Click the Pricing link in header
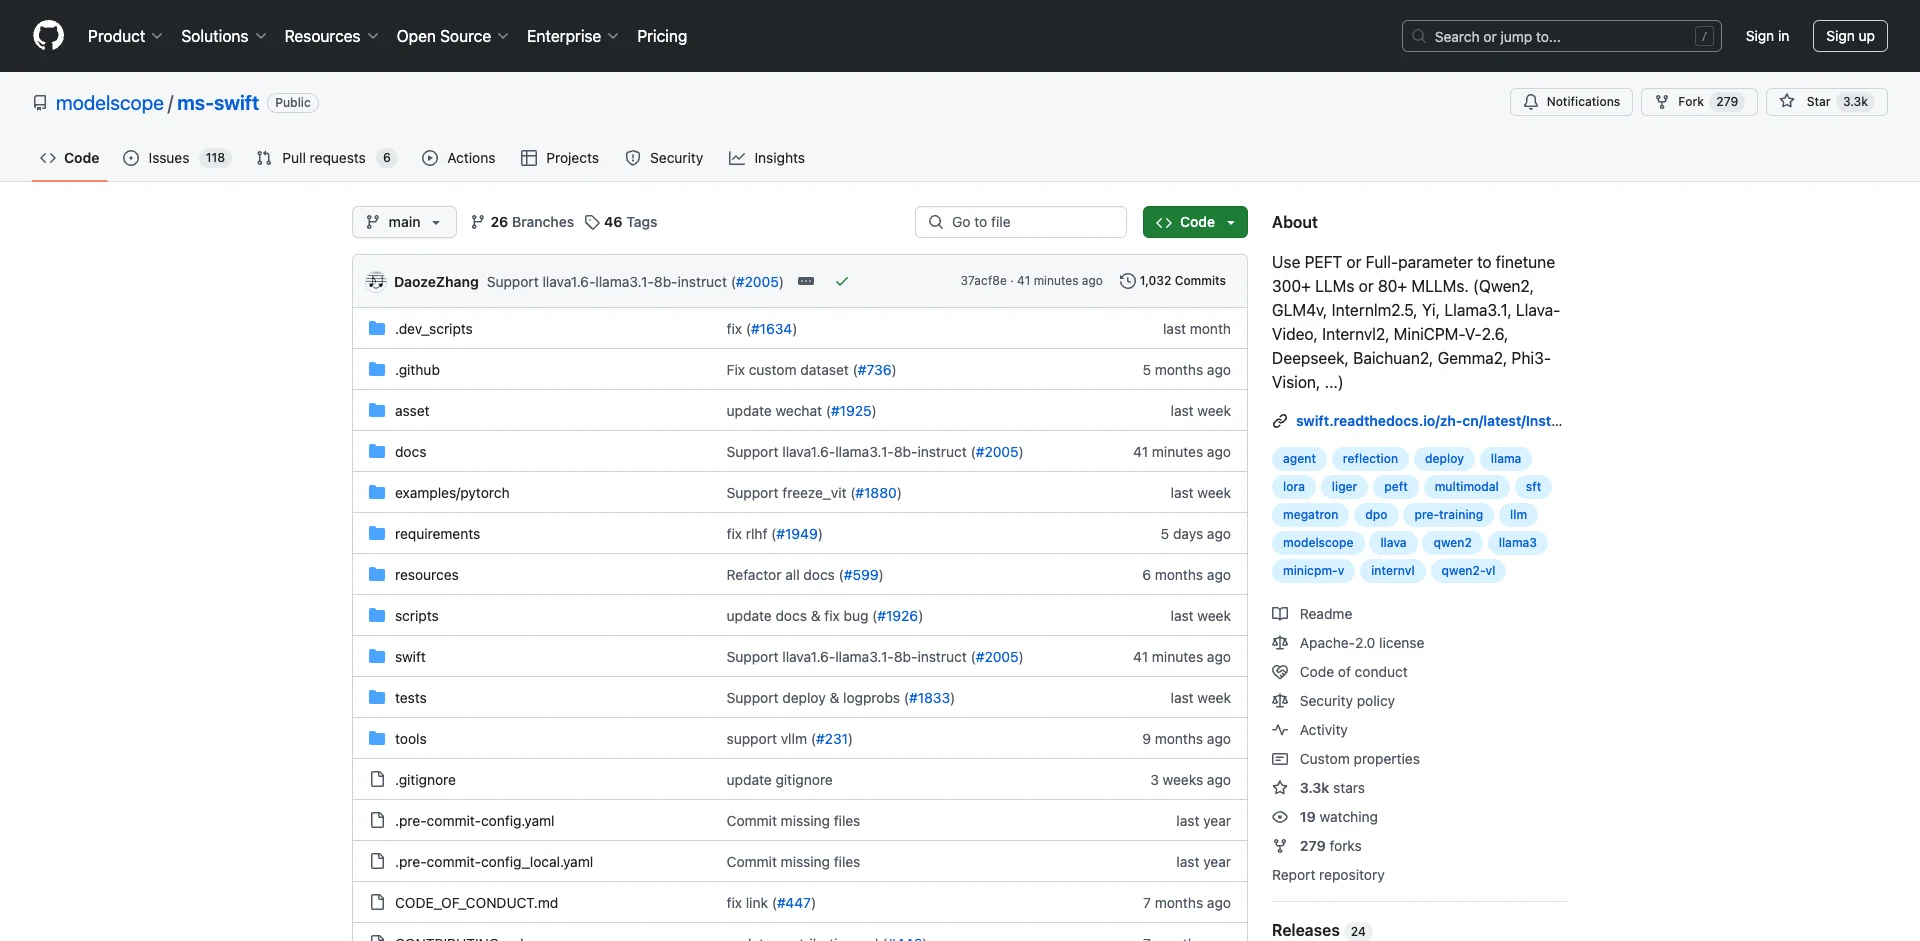The width and height of the screenshot is (1920, 941). coord(662,36)
